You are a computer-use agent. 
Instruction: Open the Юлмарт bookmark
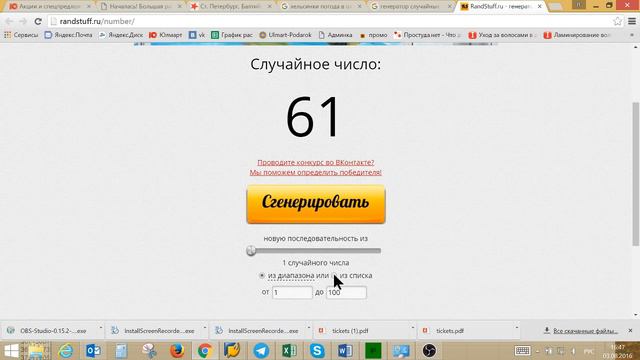[x=165, y=35]
